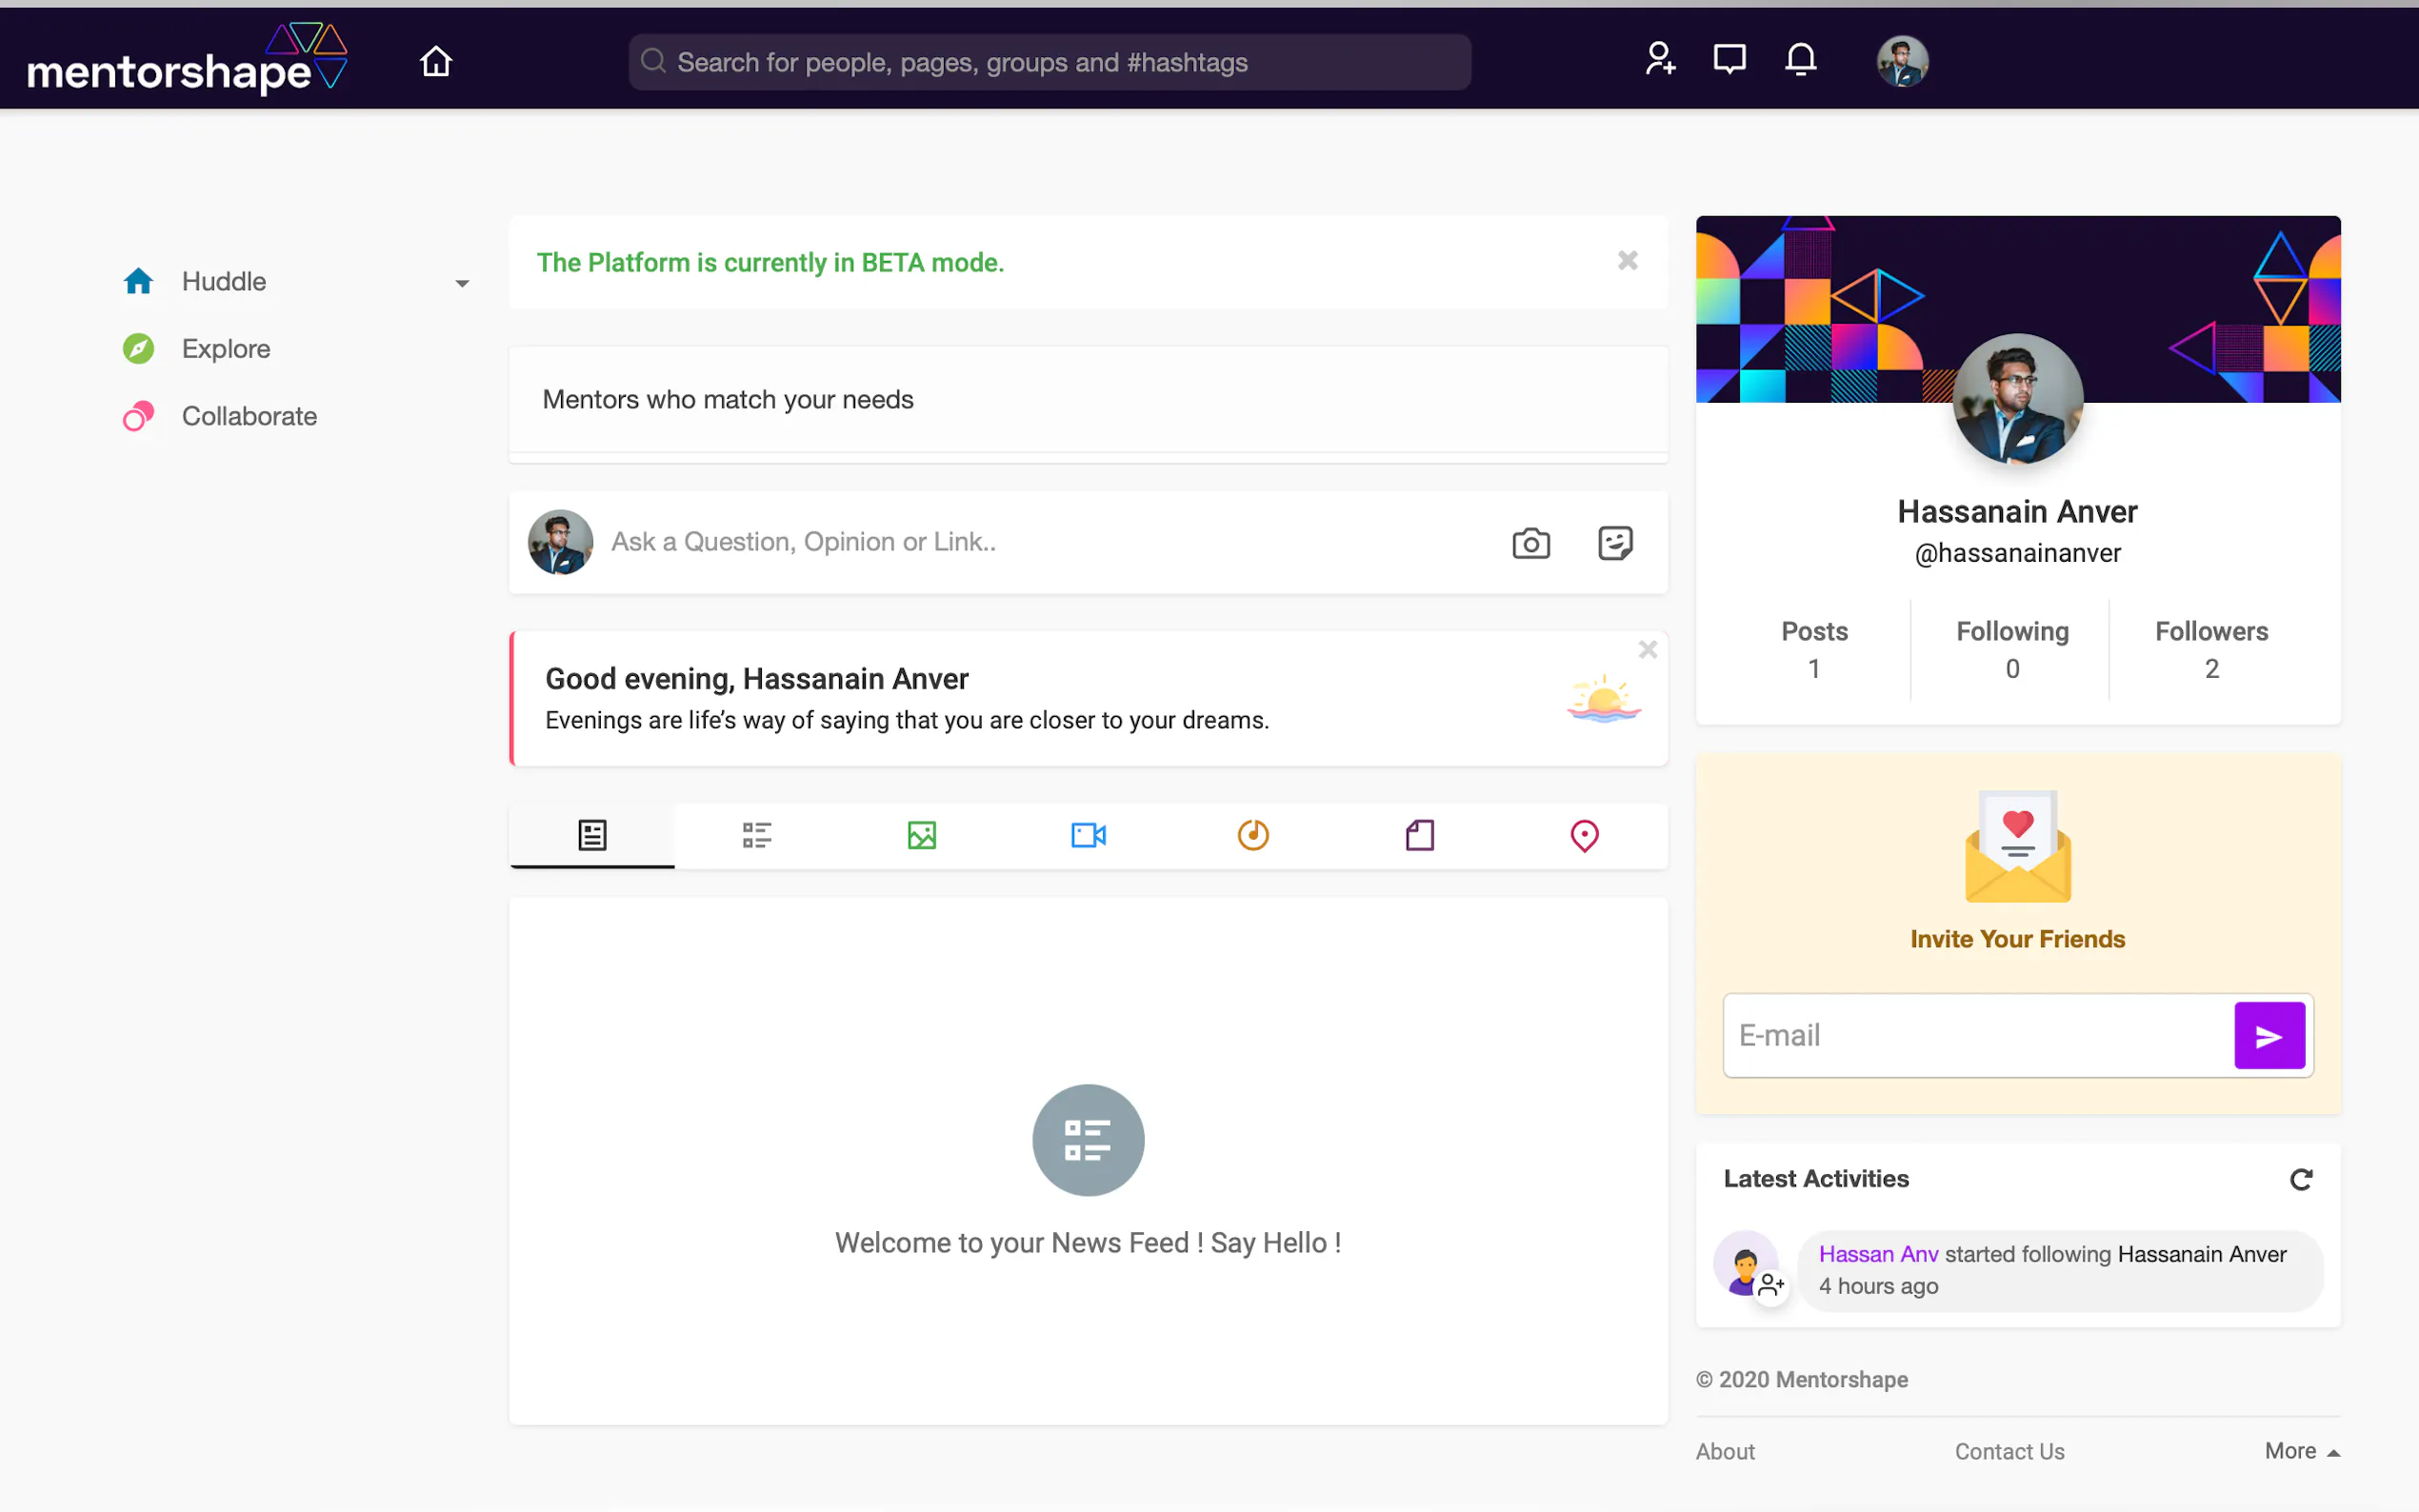Open Explore in the sidebar
The image size is (2419, 1512).
pyautogui.click(x=226, y=349)
